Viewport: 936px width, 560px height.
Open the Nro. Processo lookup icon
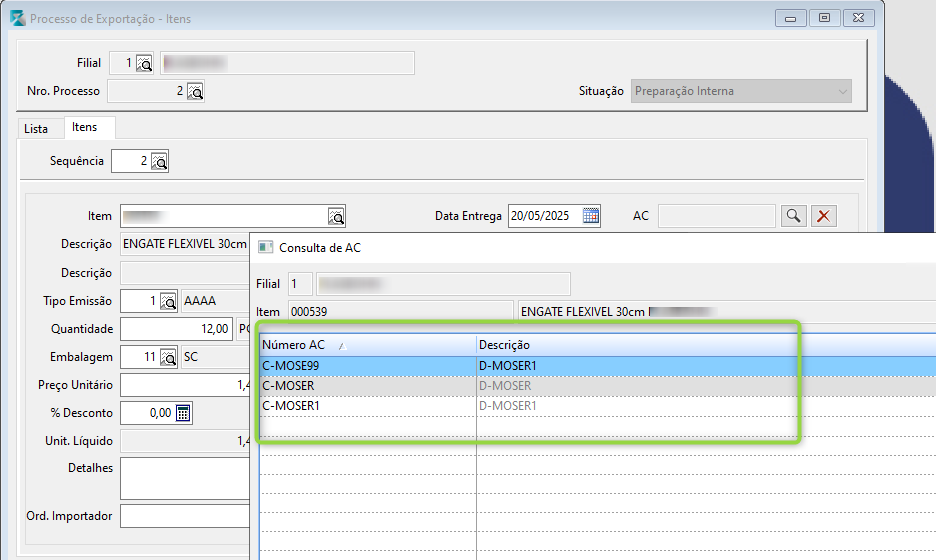195,91
